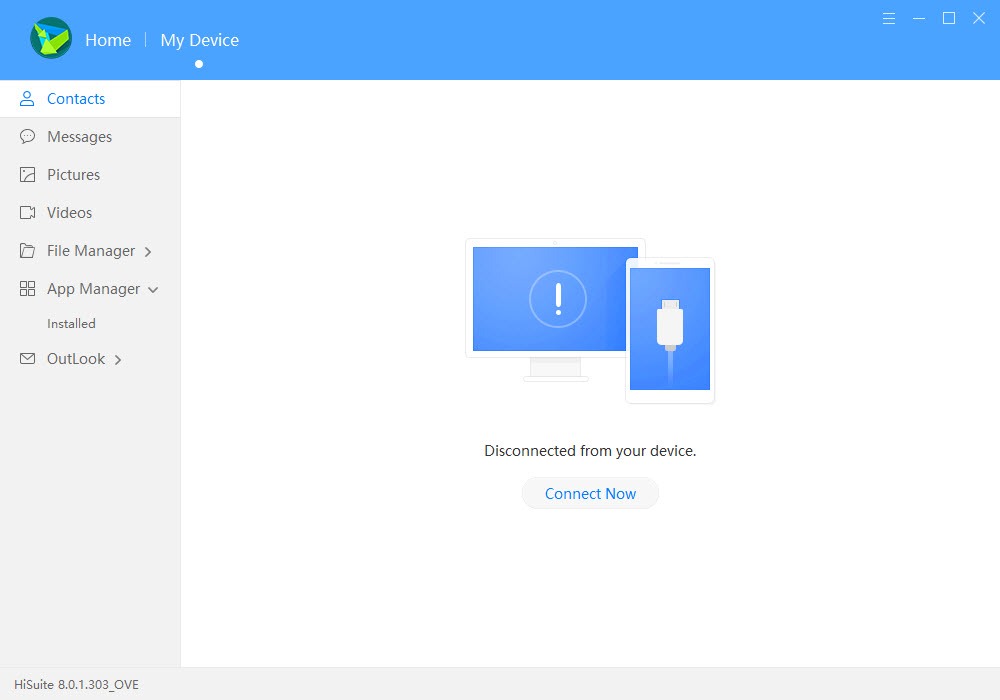Click the Messages speech bubble icon
Viewport: 1000px width, 700px height.
click(x=28, y=137)
